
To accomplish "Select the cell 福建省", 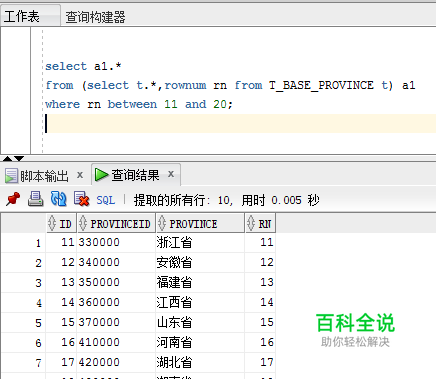I will click(200, 282).
